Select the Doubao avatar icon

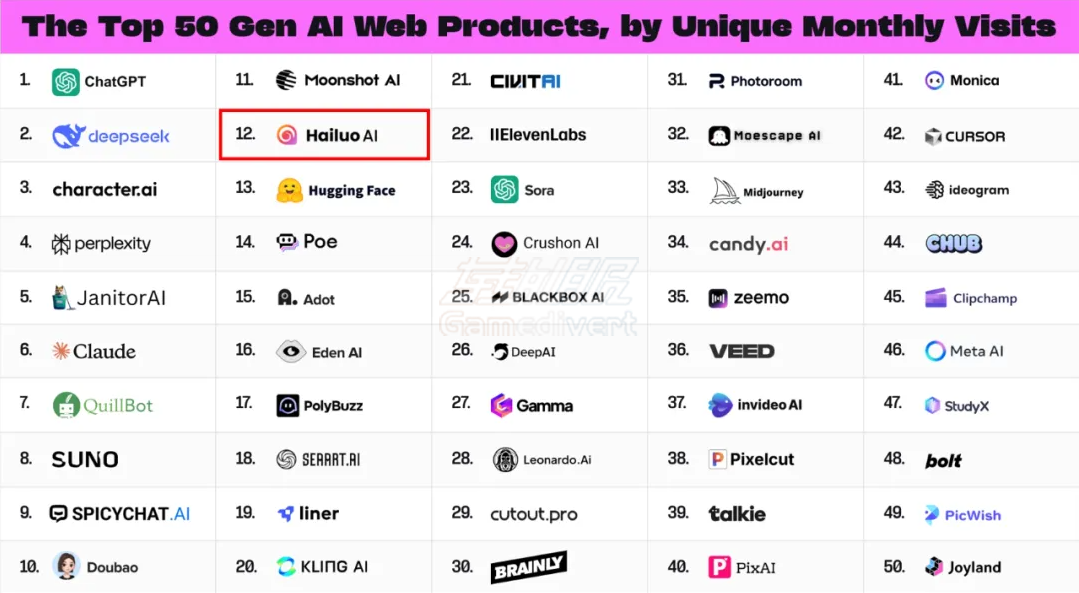point(66,566)
